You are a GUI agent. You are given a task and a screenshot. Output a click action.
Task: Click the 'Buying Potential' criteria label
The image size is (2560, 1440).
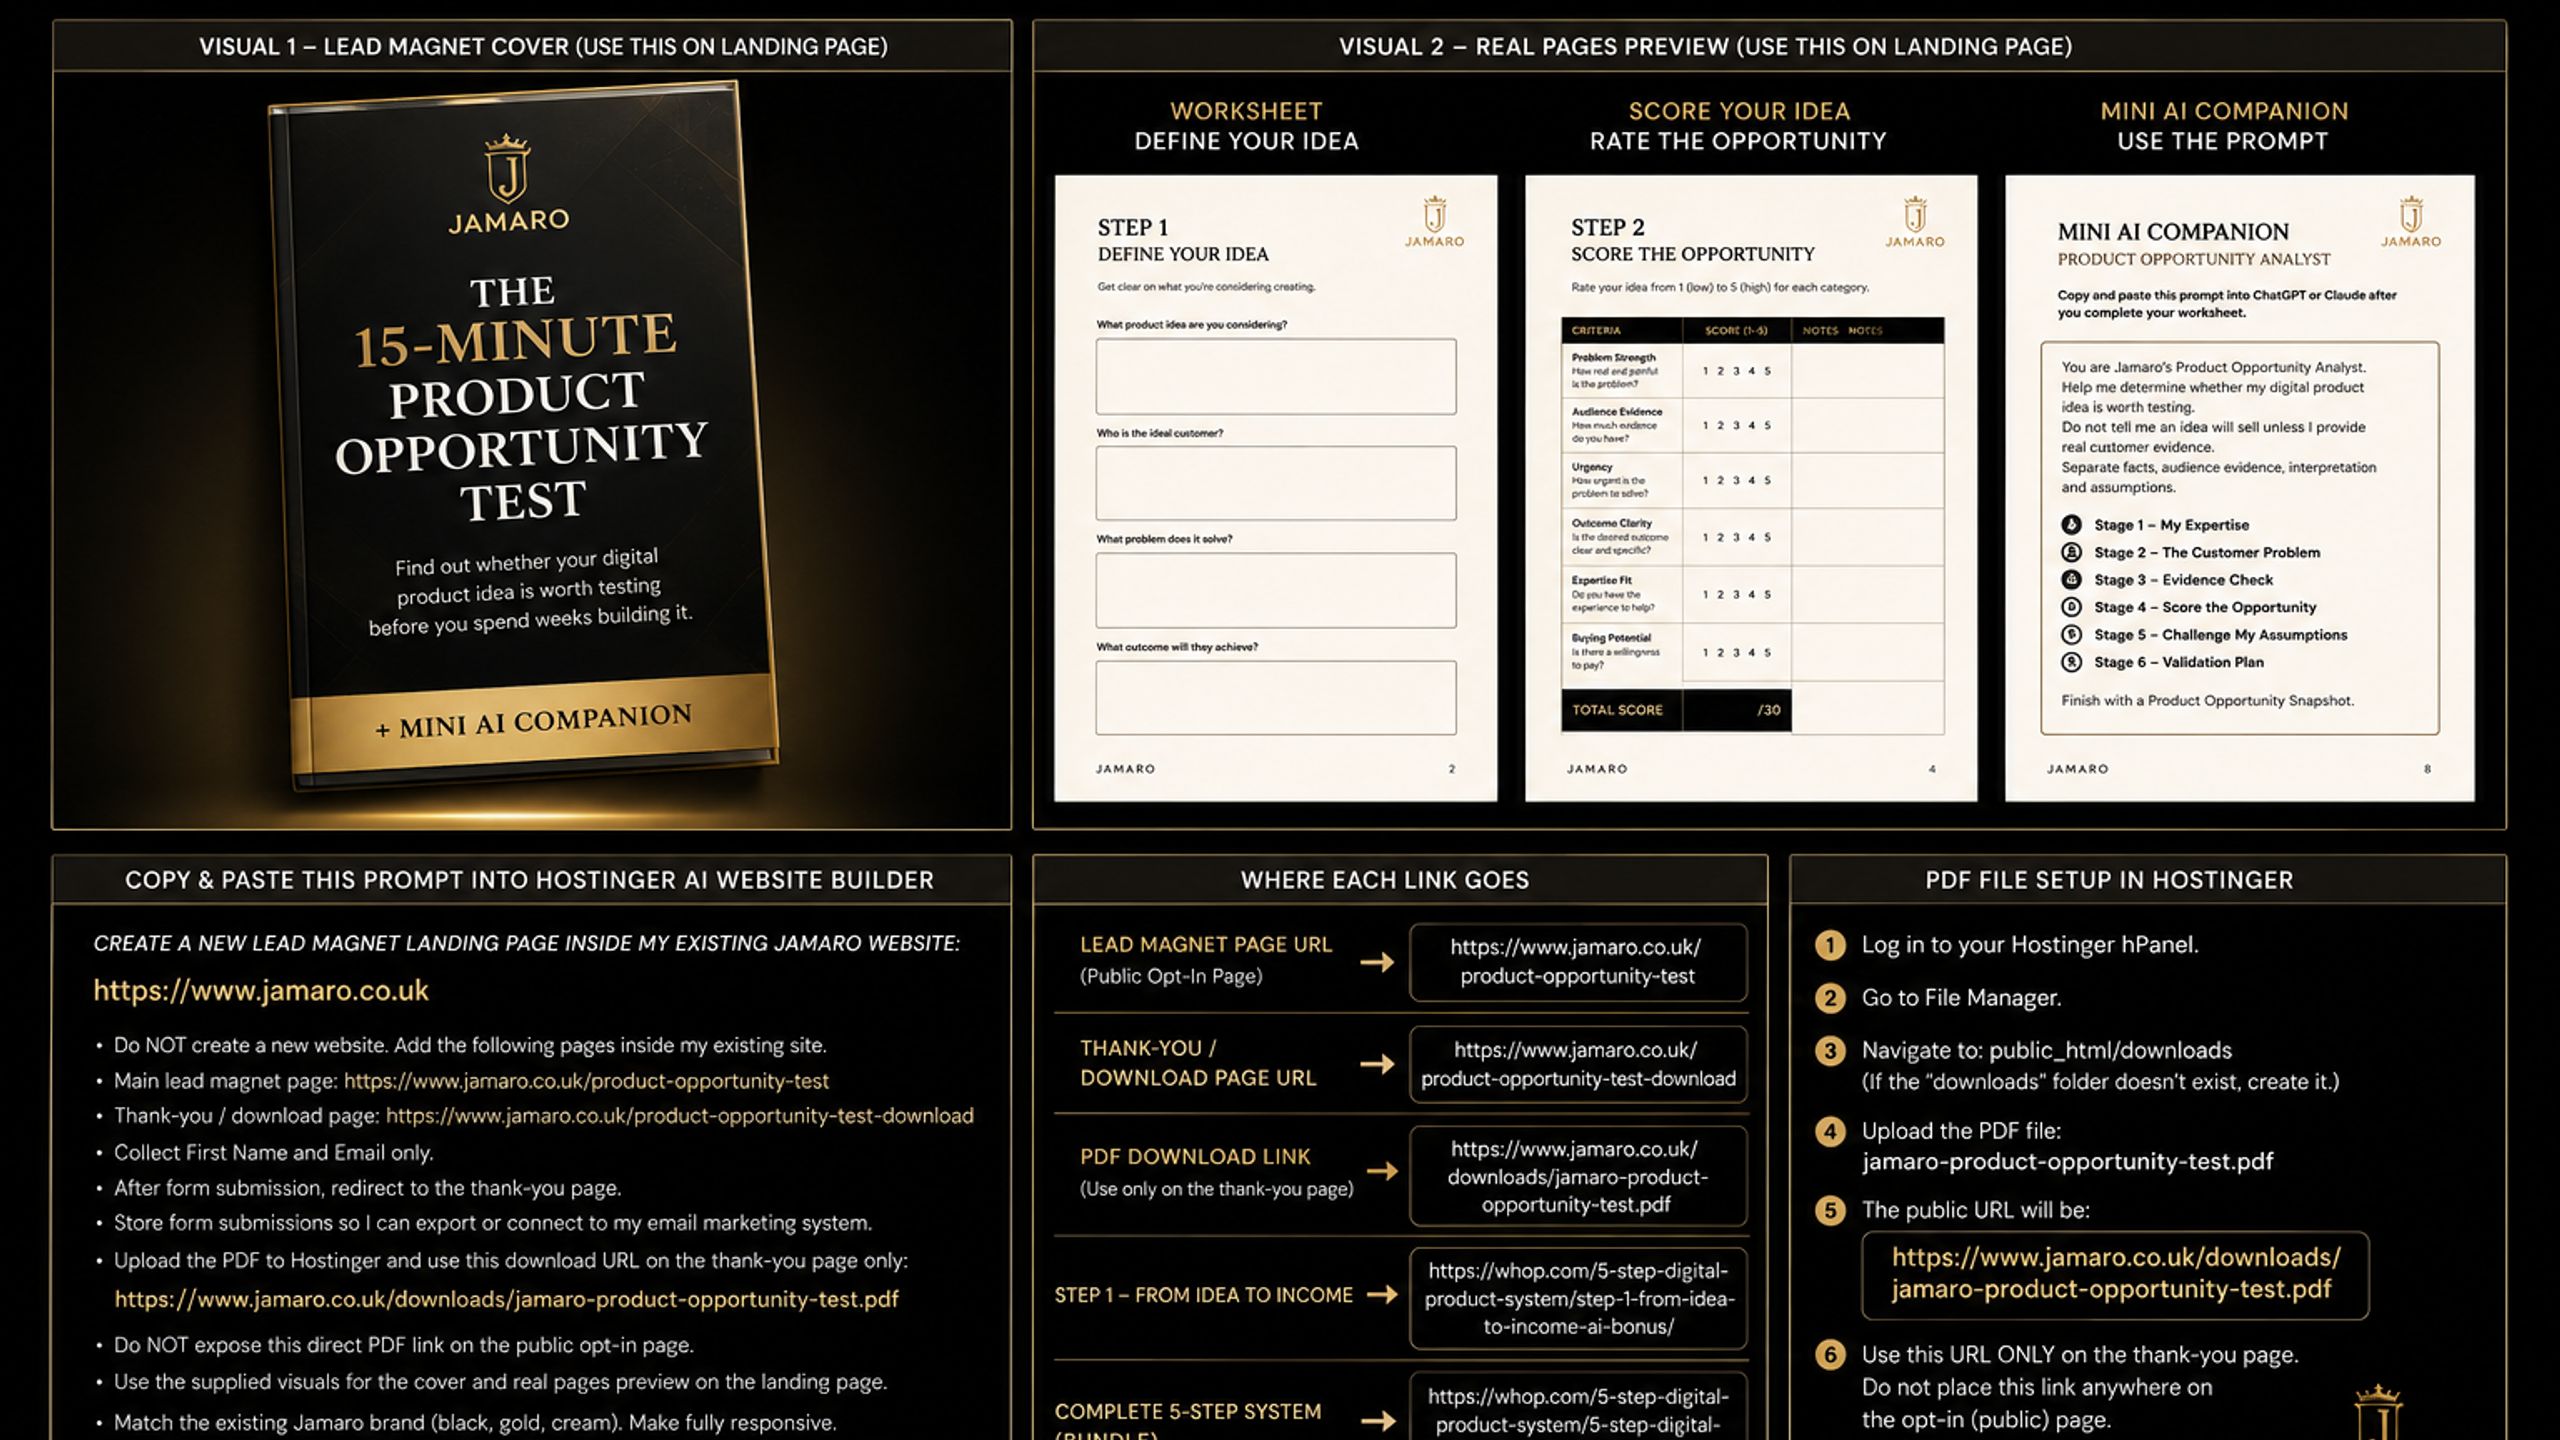coord(1611,638)
